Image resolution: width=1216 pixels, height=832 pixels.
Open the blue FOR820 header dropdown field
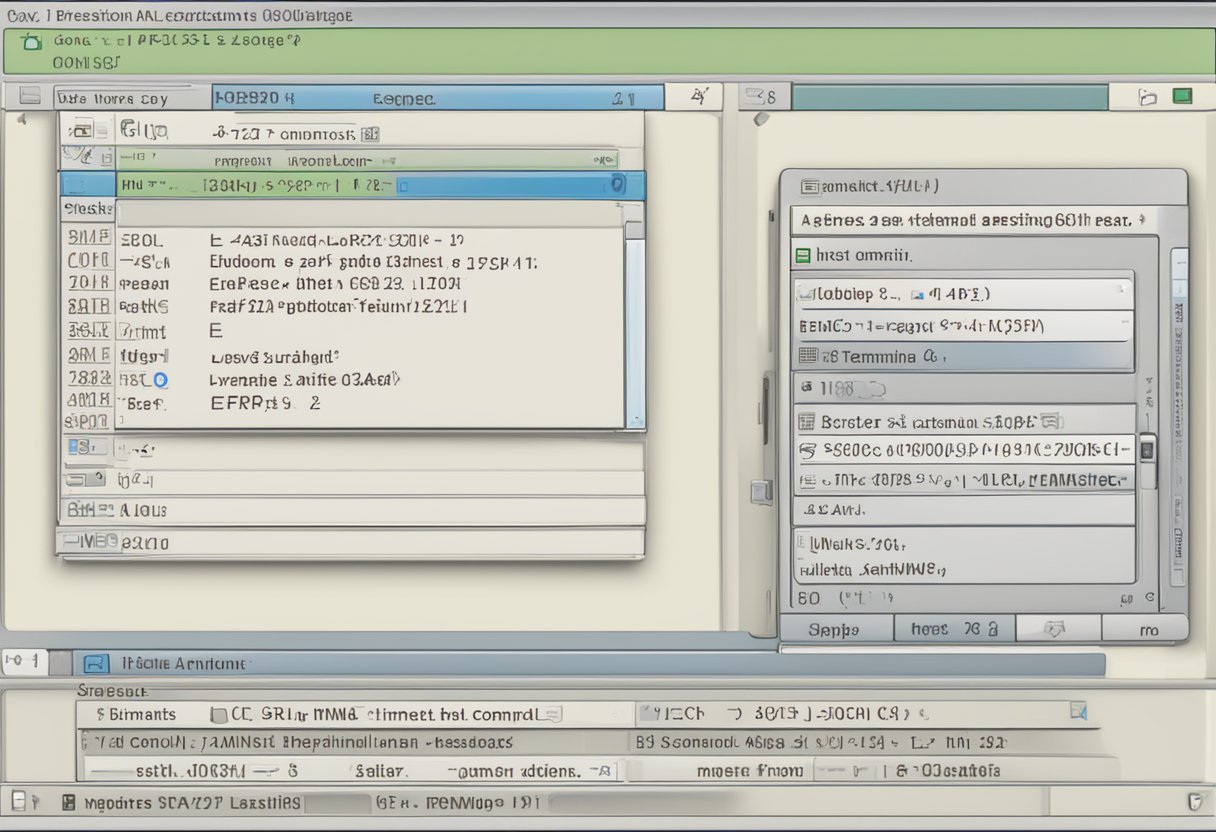(x=437, y=98)
